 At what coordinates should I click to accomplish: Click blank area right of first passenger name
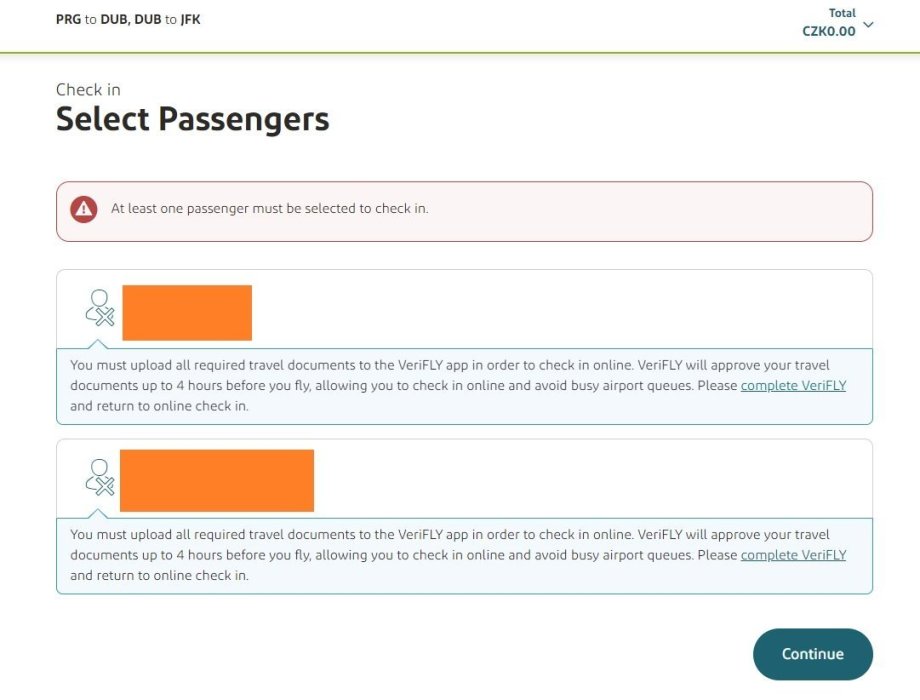coord(560,310)
